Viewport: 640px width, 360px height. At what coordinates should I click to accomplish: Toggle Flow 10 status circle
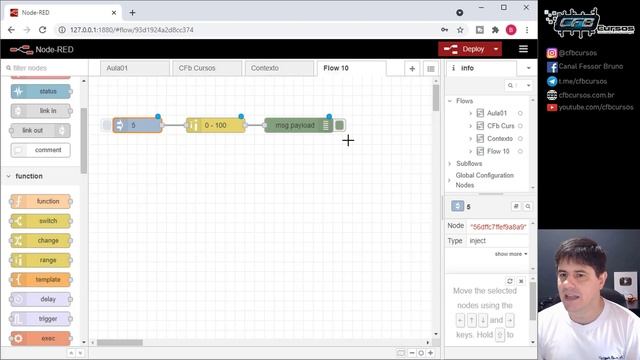click(520, 151)
